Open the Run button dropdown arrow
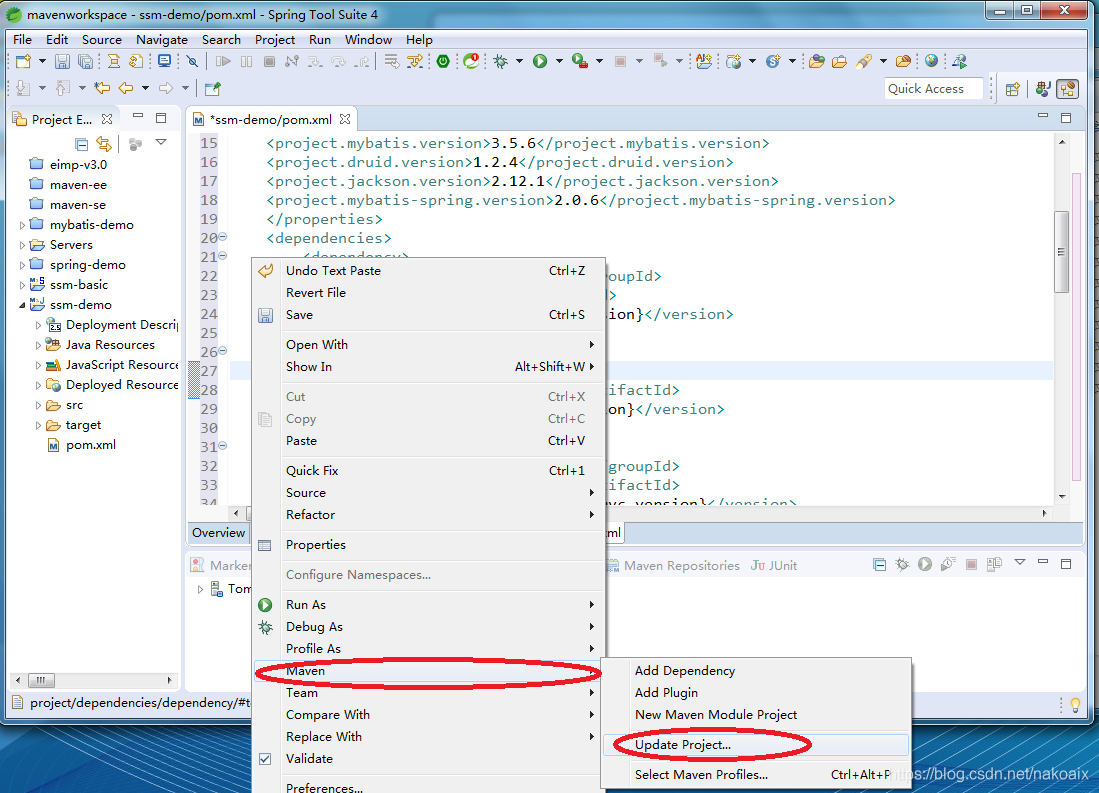 (558, 62)
